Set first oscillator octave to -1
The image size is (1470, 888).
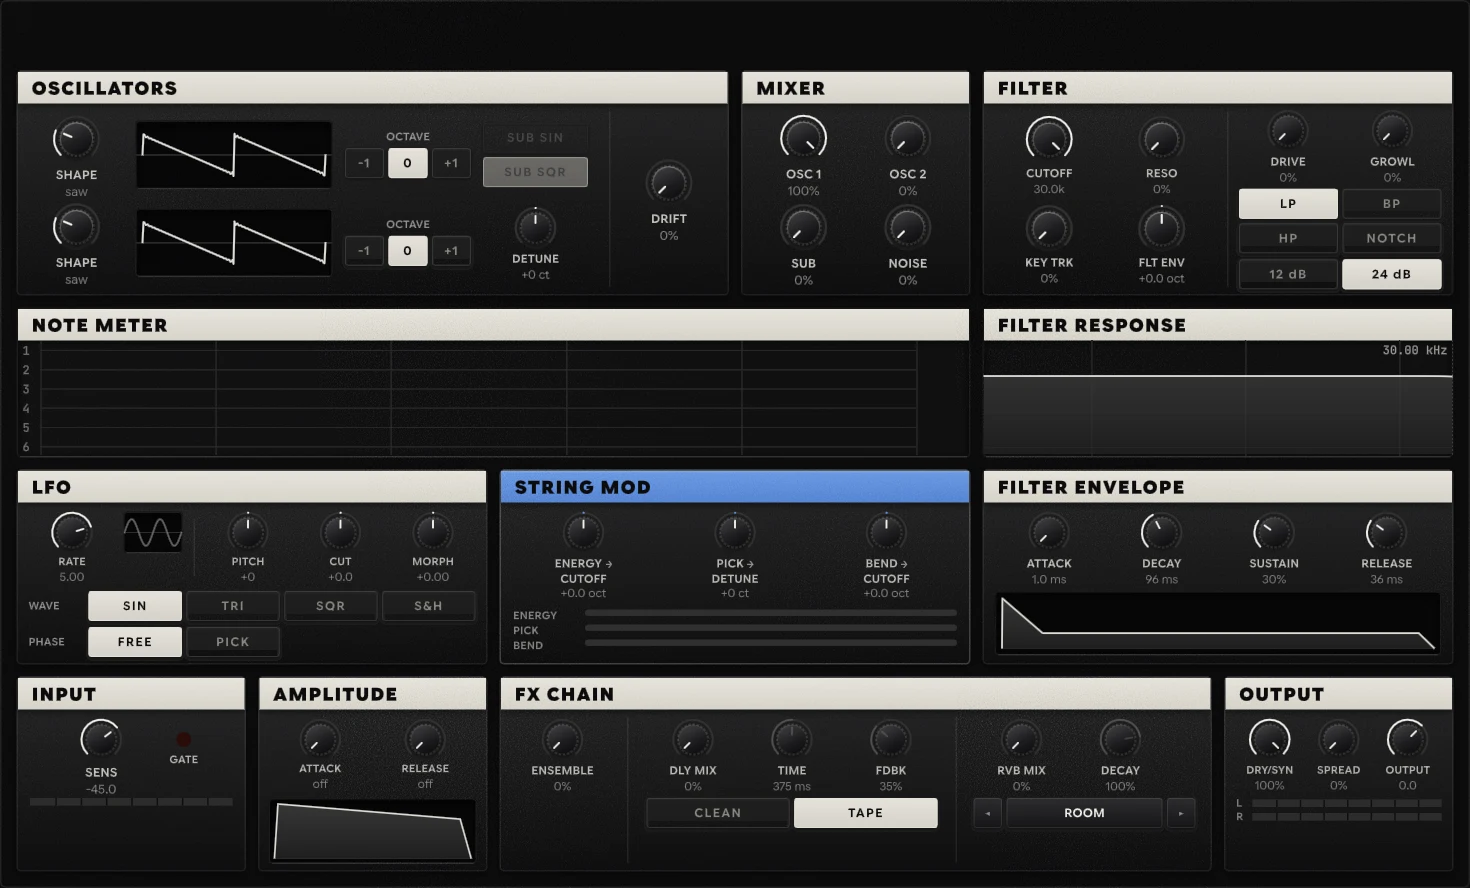pyautogui.click(x=364, y=163)
